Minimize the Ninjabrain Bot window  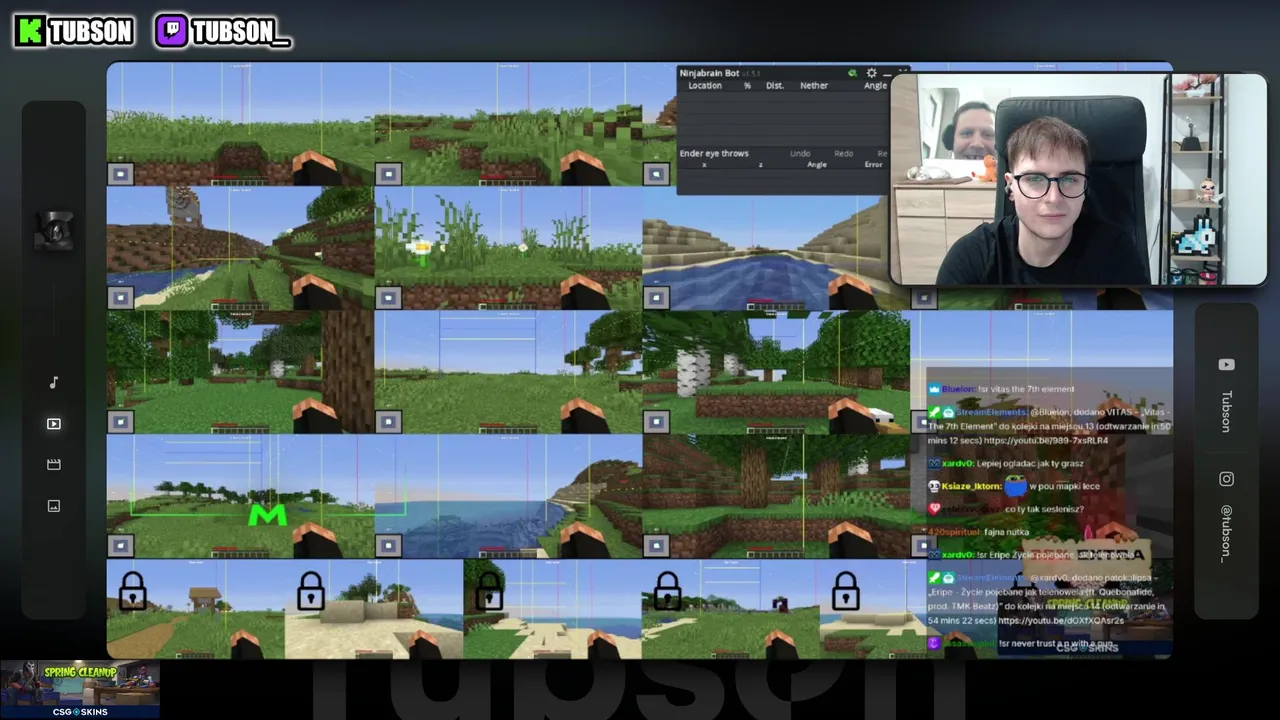pos(886,73)
